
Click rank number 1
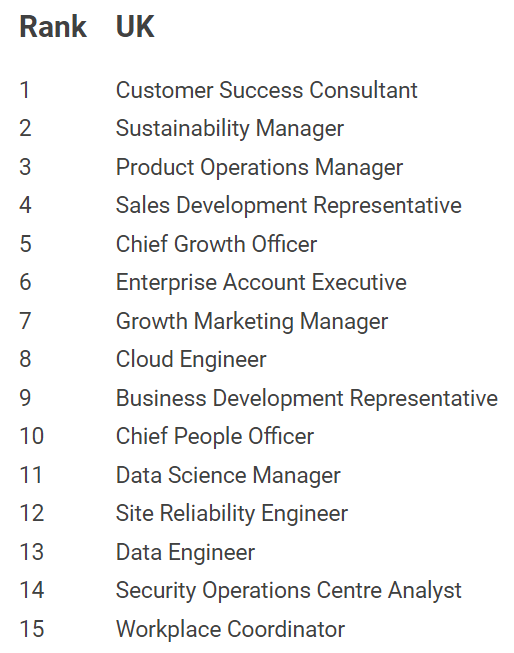tap(25, 90)
